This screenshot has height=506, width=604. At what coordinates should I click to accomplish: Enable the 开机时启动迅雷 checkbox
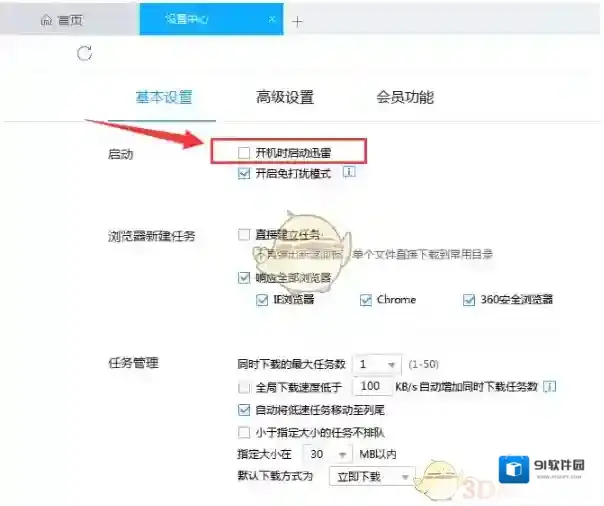point(245,151)
